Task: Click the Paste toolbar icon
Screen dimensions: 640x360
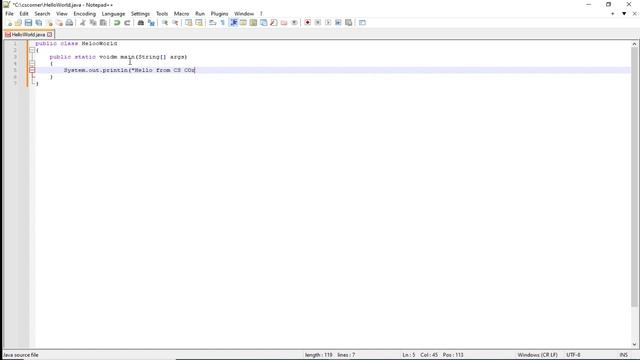Action: click(x=103, y=23)
